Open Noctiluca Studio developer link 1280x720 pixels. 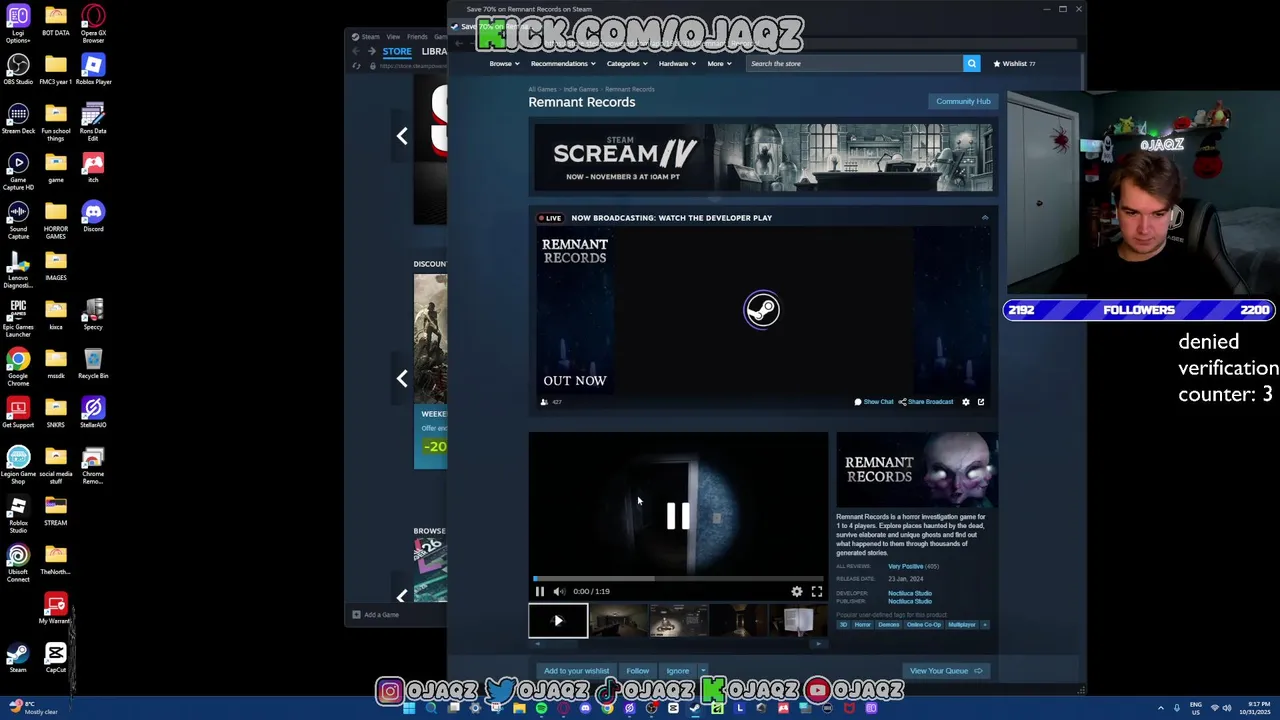pyautogui.click(x=910, y=593)
